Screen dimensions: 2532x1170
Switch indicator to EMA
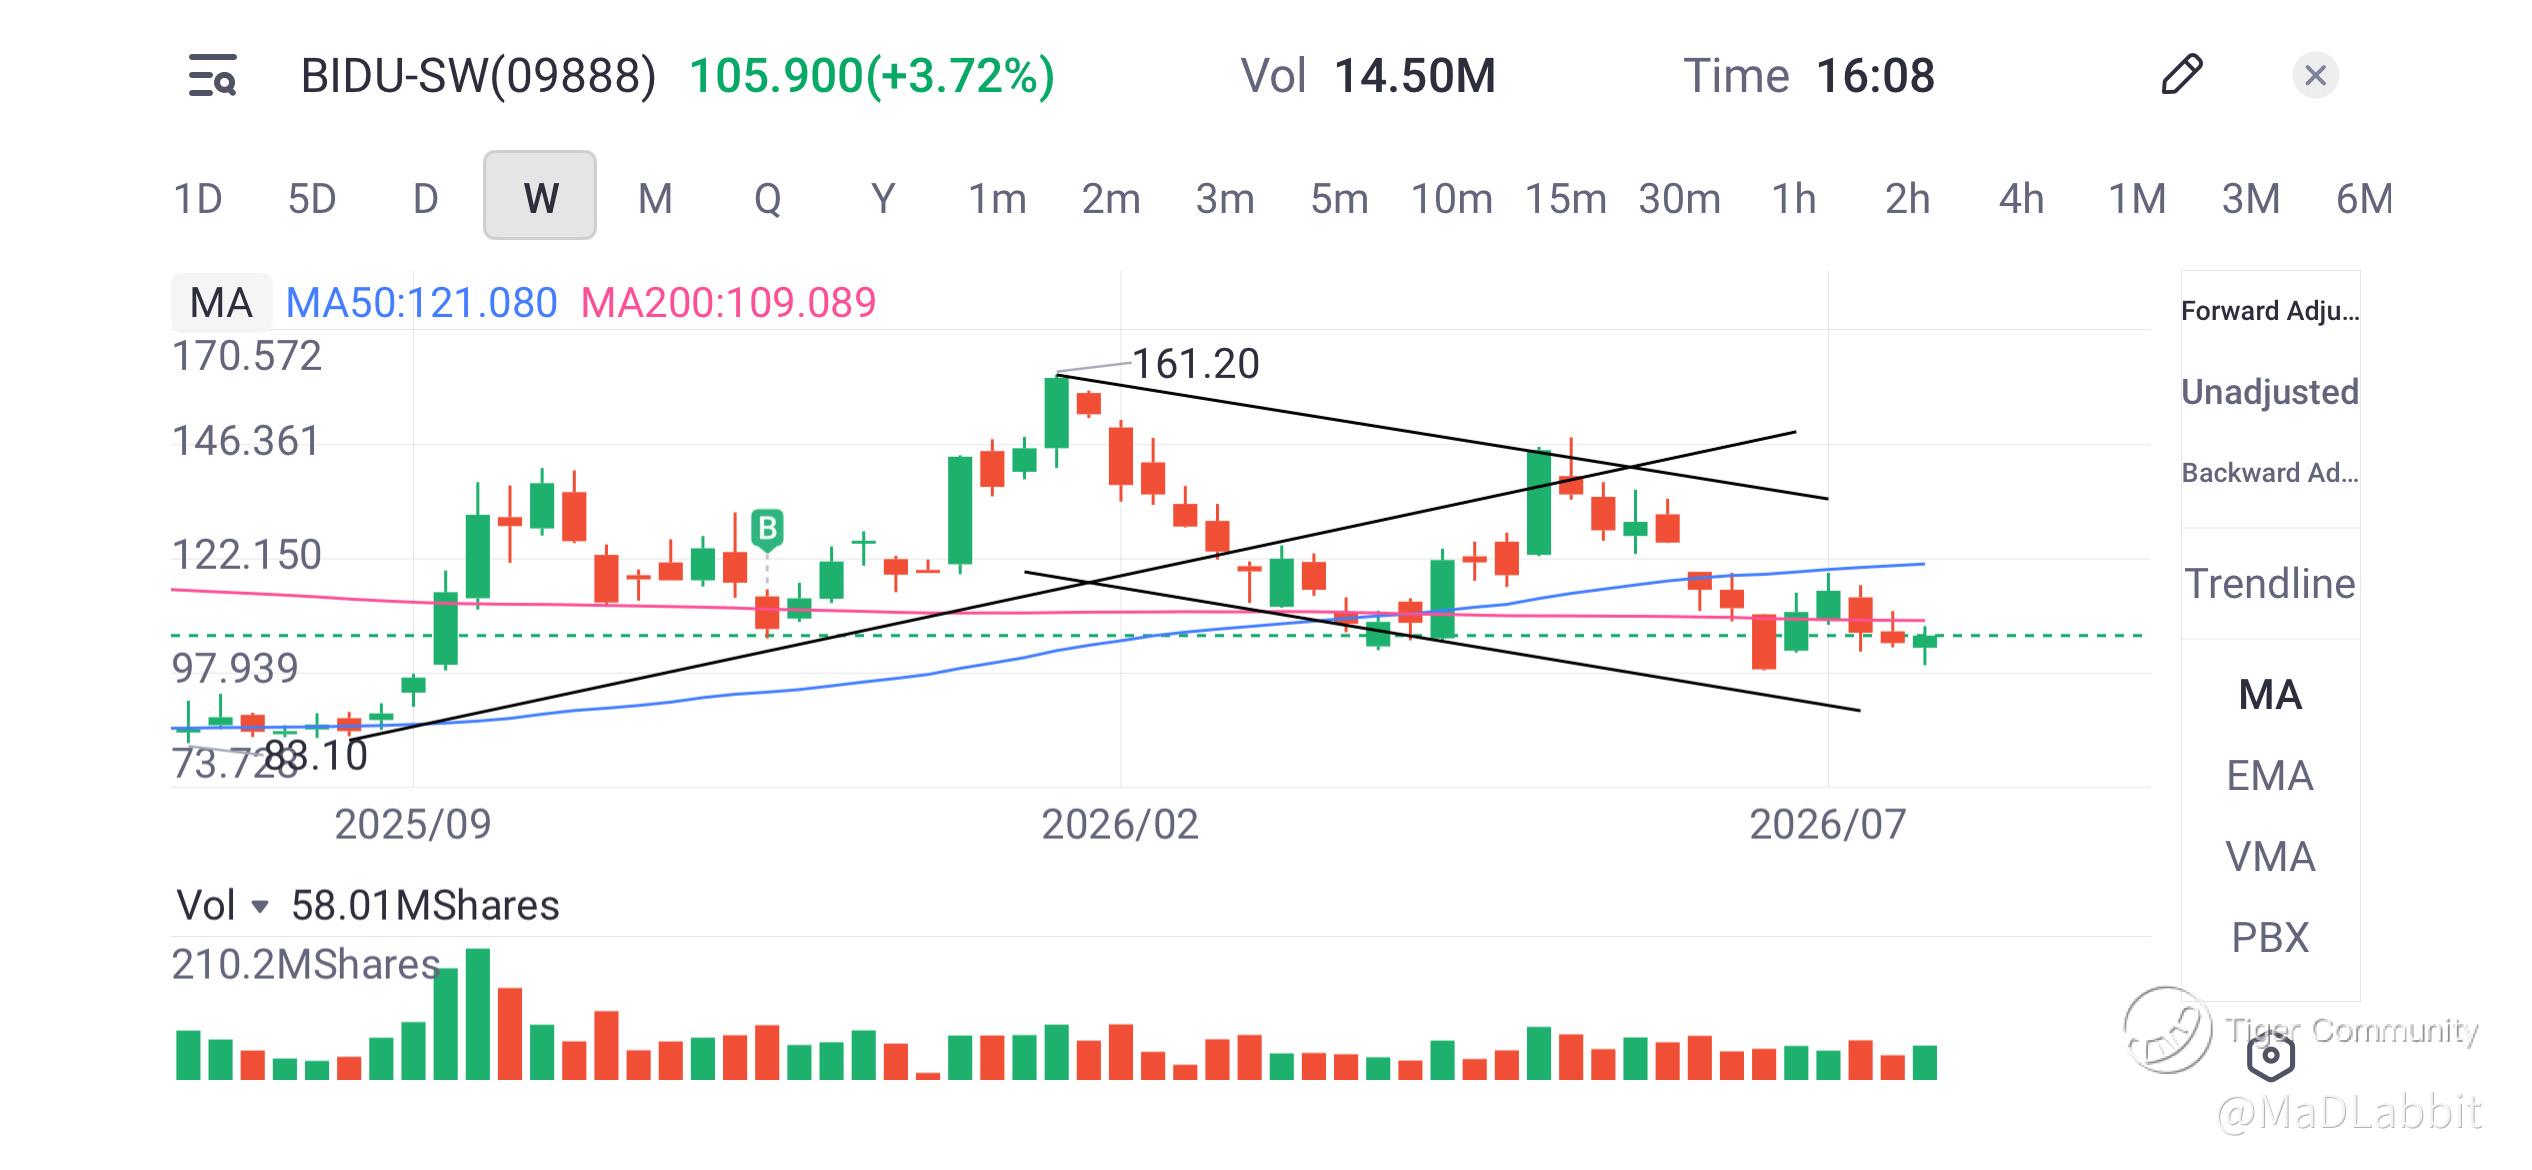click(x=2270, y=776)
